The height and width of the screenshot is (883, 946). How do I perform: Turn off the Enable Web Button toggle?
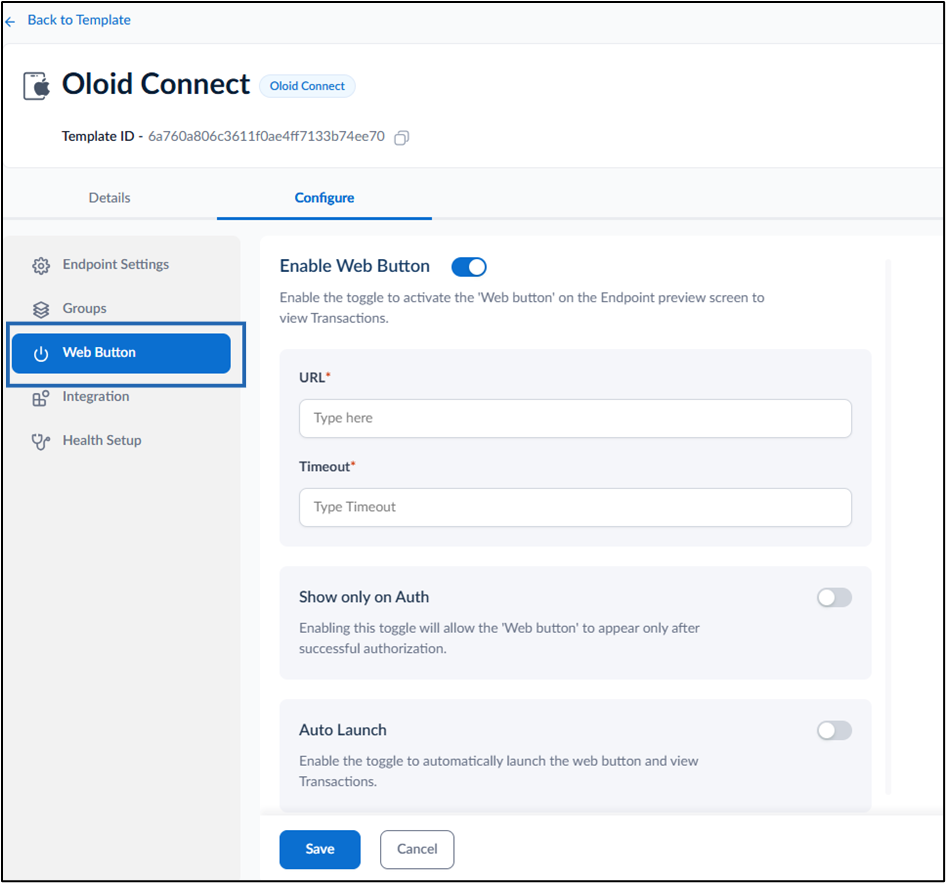[469, 267]
